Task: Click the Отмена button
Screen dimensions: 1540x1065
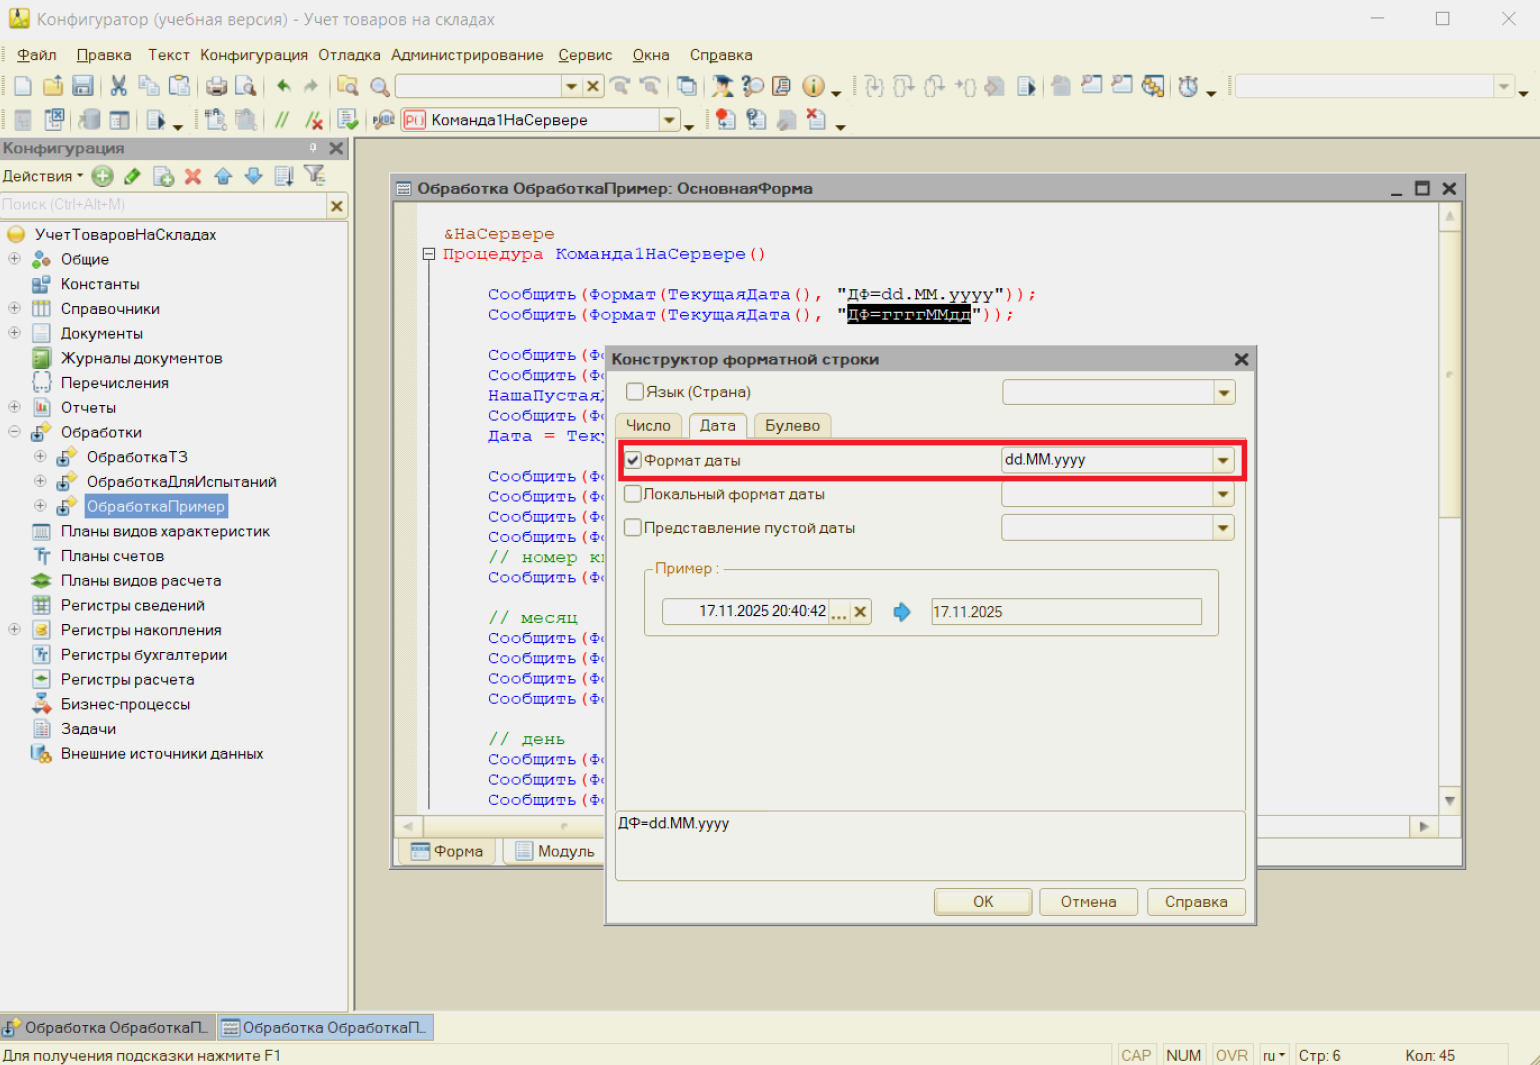Action: pos(1088,901)
